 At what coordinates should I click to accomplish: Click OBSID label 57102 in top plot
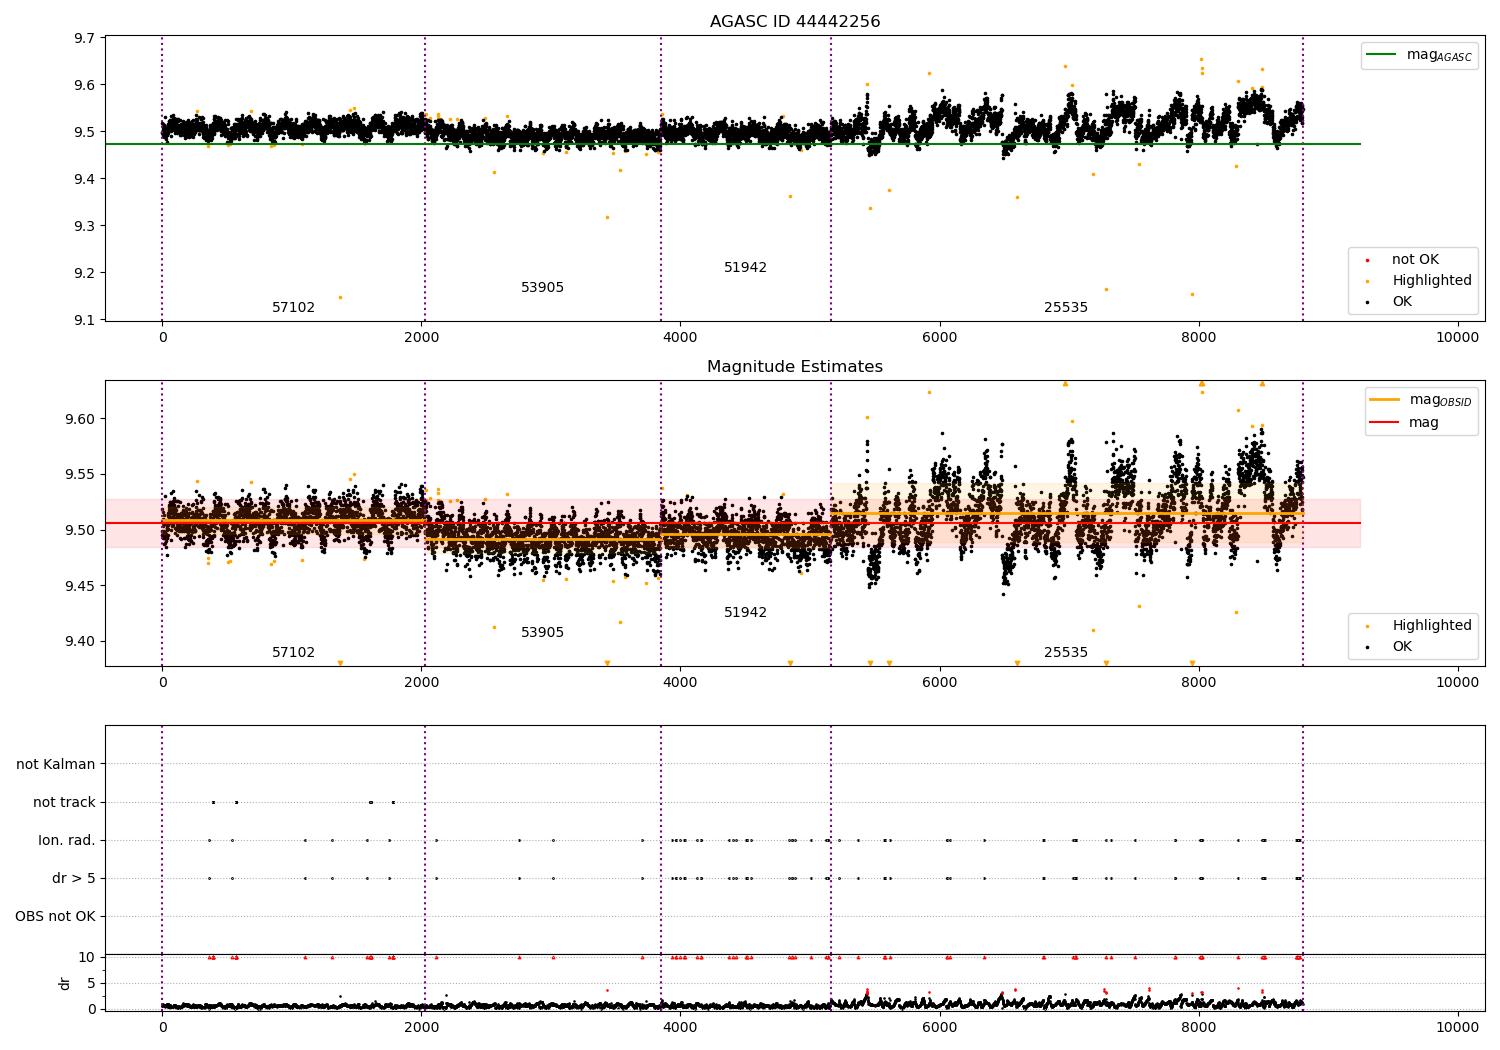point(294,308)
